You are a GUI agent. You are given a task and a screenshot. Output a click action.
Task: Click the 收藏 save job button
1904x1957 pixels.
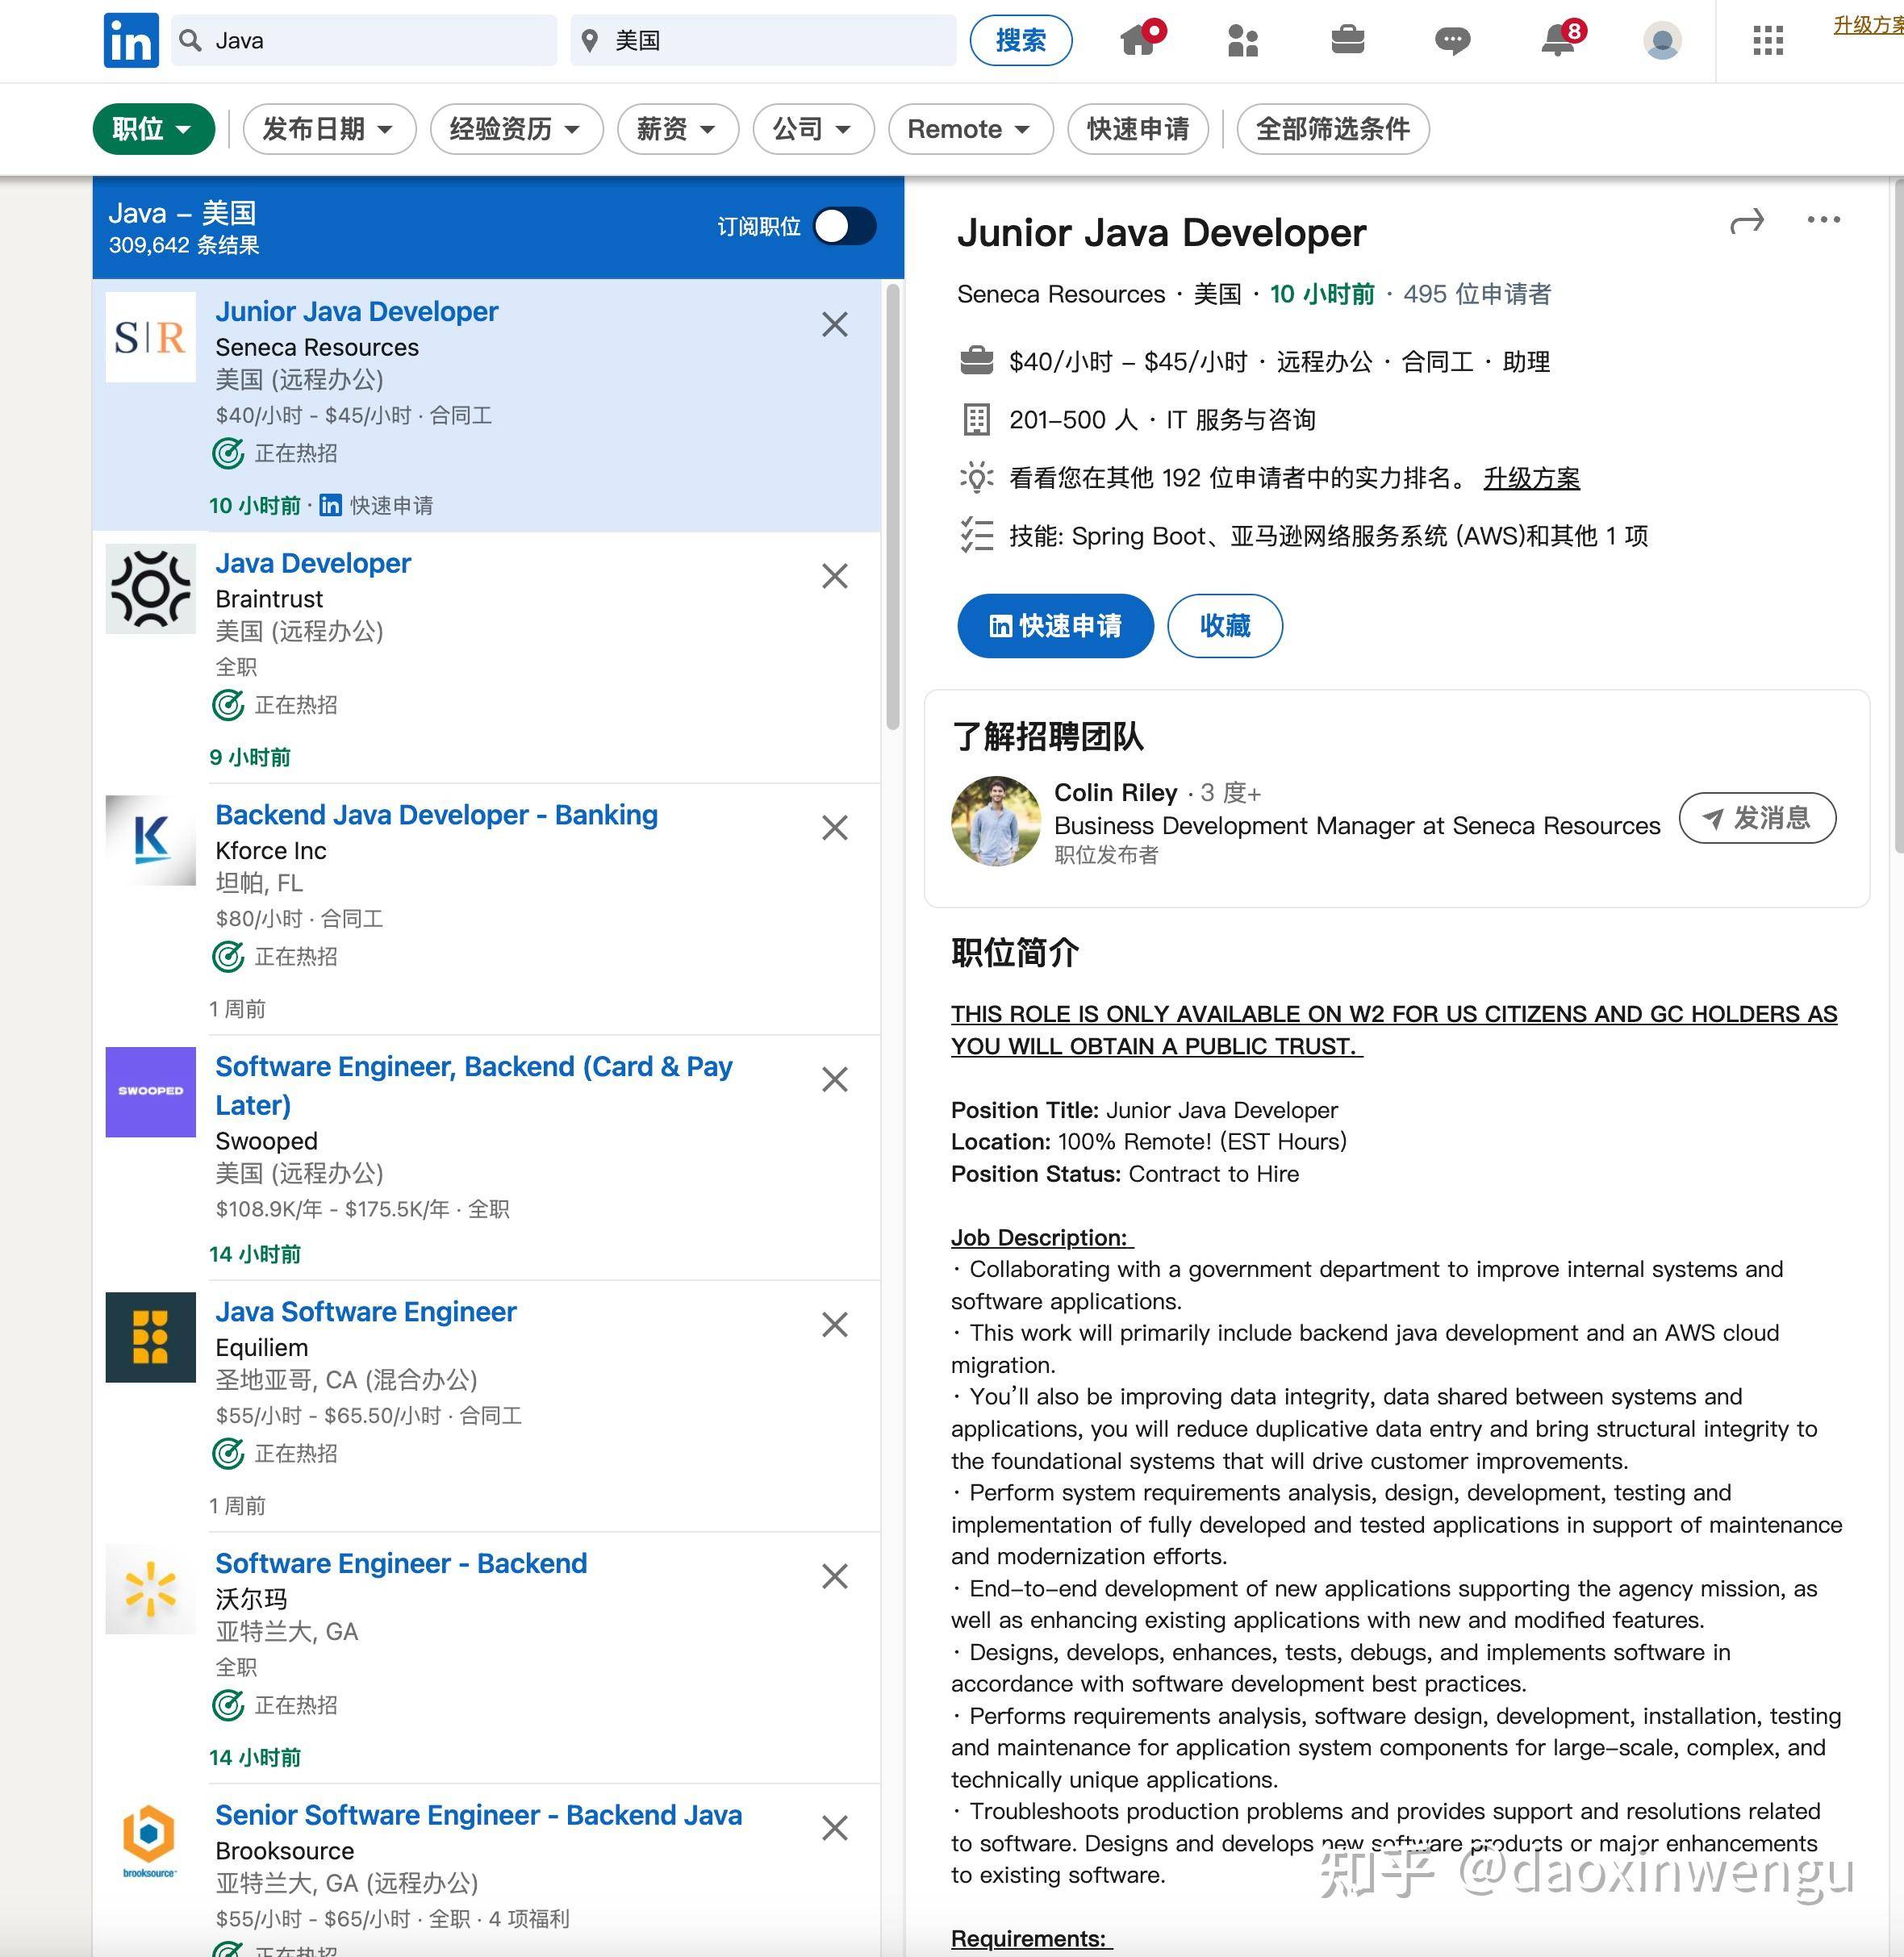(1225, 626)
